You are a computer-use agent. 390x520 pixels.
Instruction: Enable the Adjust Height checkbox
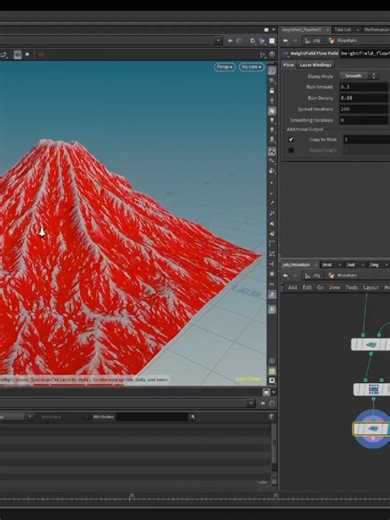pyautogui.click(x=291, y=150)
